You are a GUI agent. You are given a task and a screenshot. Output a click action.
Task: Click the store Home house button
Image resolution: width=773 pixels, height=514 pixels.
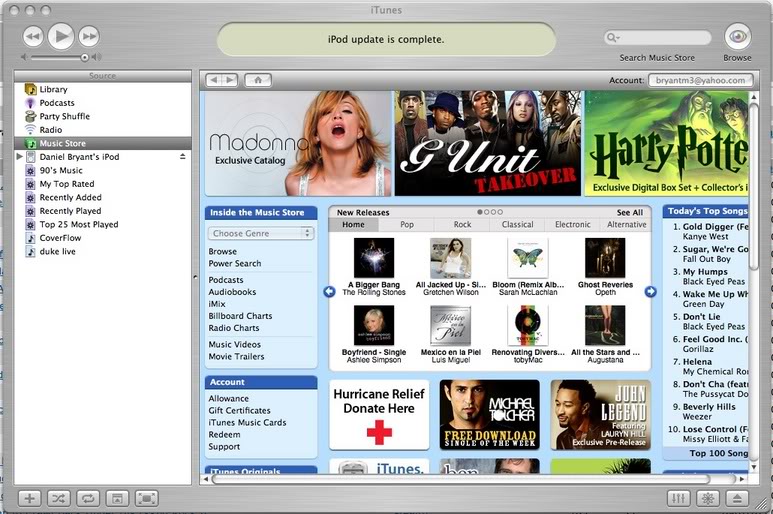click(258, 80)
